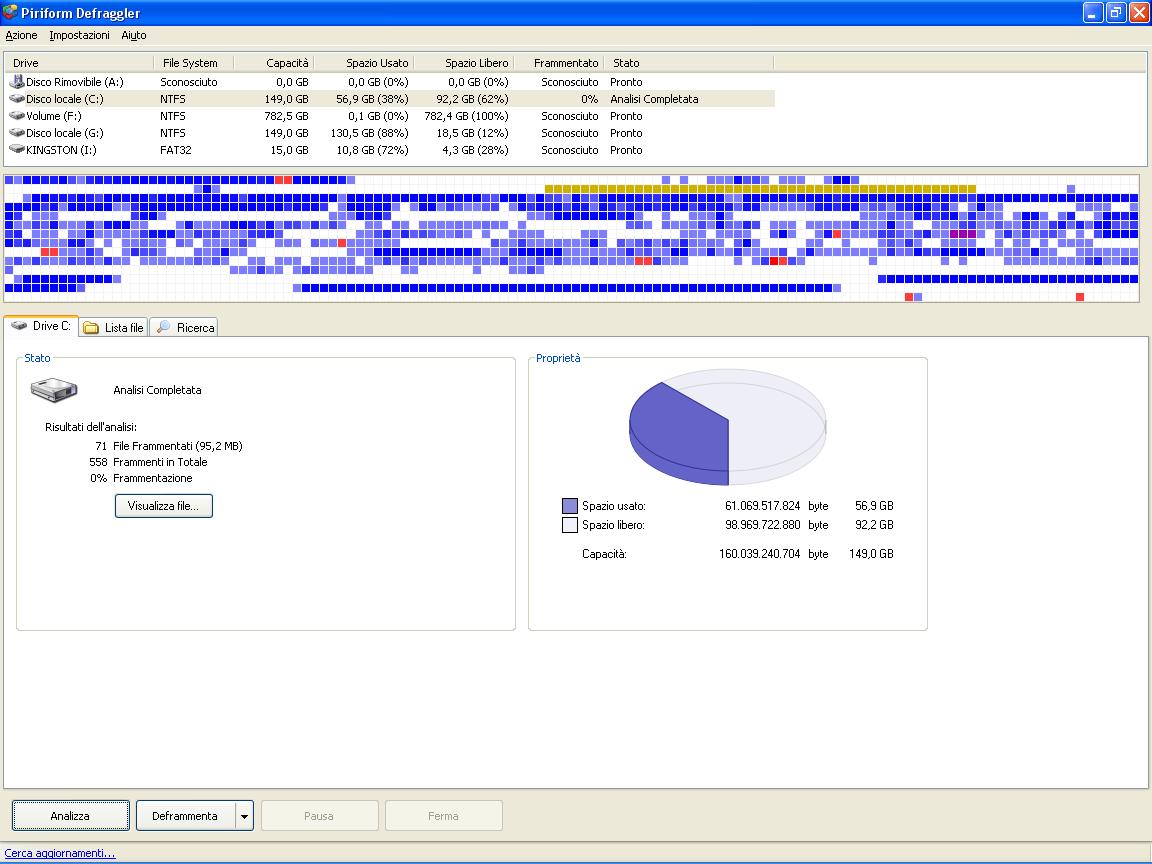
Task: Open the Impostazioni menu
Action: [79, 35]
